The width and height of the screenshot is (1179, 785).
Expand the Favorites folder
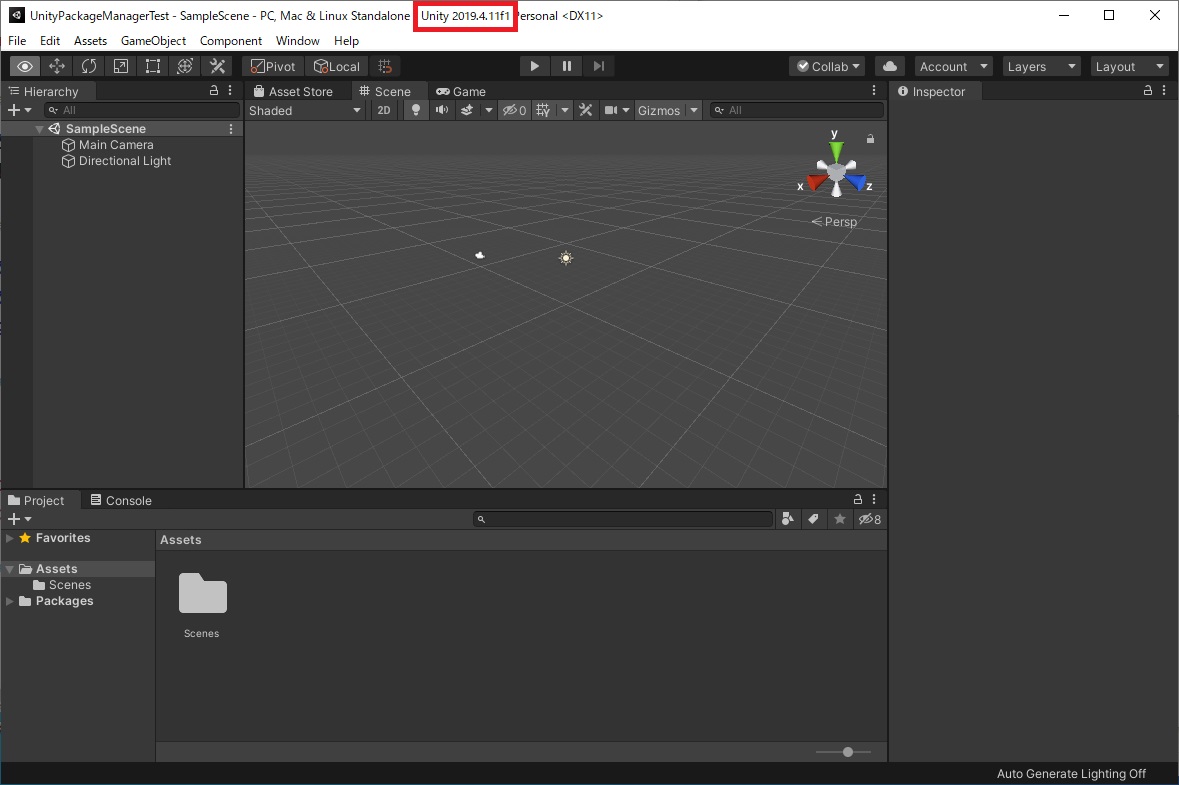point(10,538)
